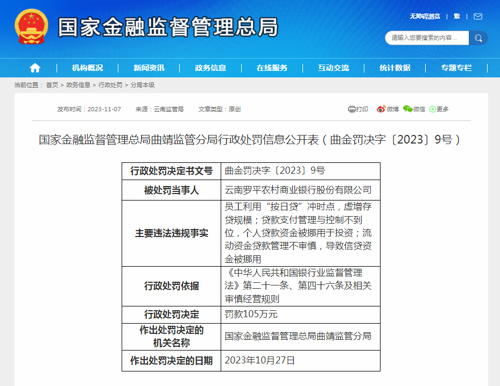This screenshot has height=386, width=500.
Task: Focus the site search input field
Action: 427,38
